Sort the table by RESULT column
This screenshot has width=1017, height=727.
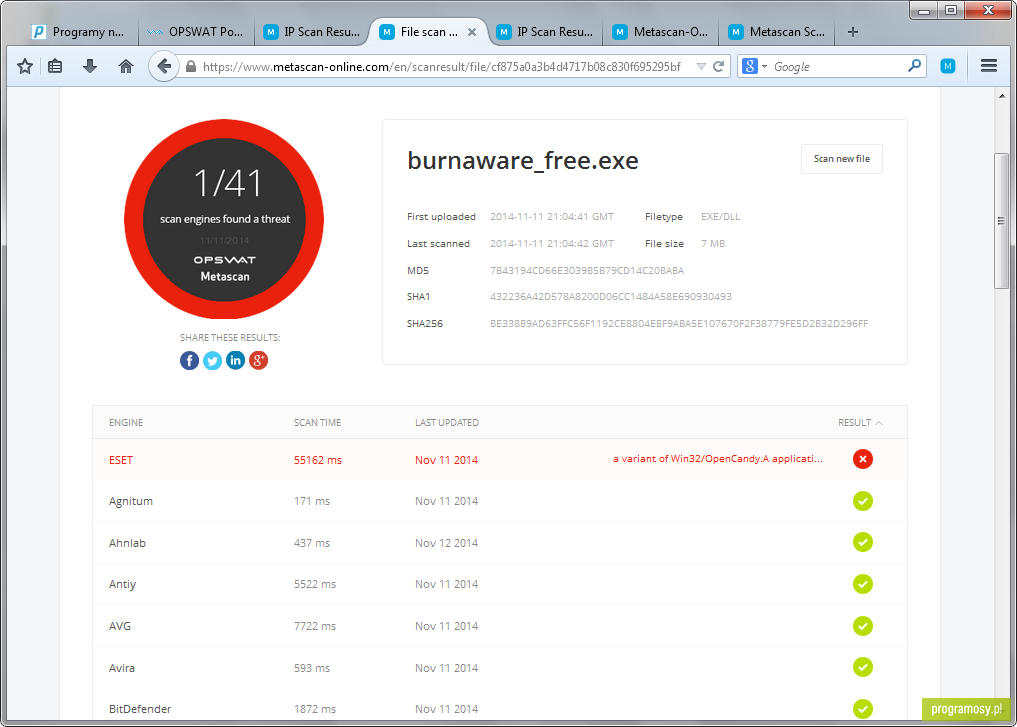(860, 422)
